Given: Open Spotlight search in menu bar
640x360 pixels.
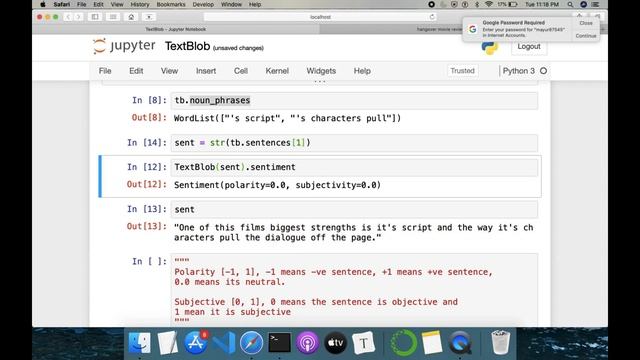Looking at the screenshot, I should [x=570, y=4].
